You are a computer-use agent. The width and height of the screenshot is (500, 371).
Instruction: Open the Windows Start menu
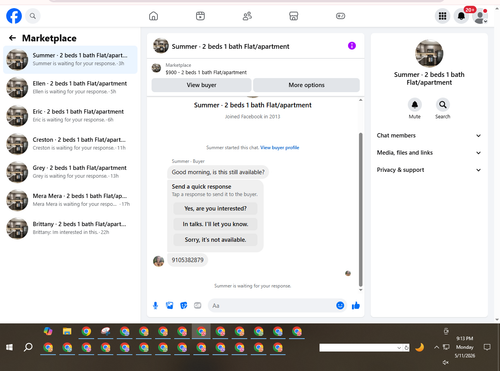point(9,347)
